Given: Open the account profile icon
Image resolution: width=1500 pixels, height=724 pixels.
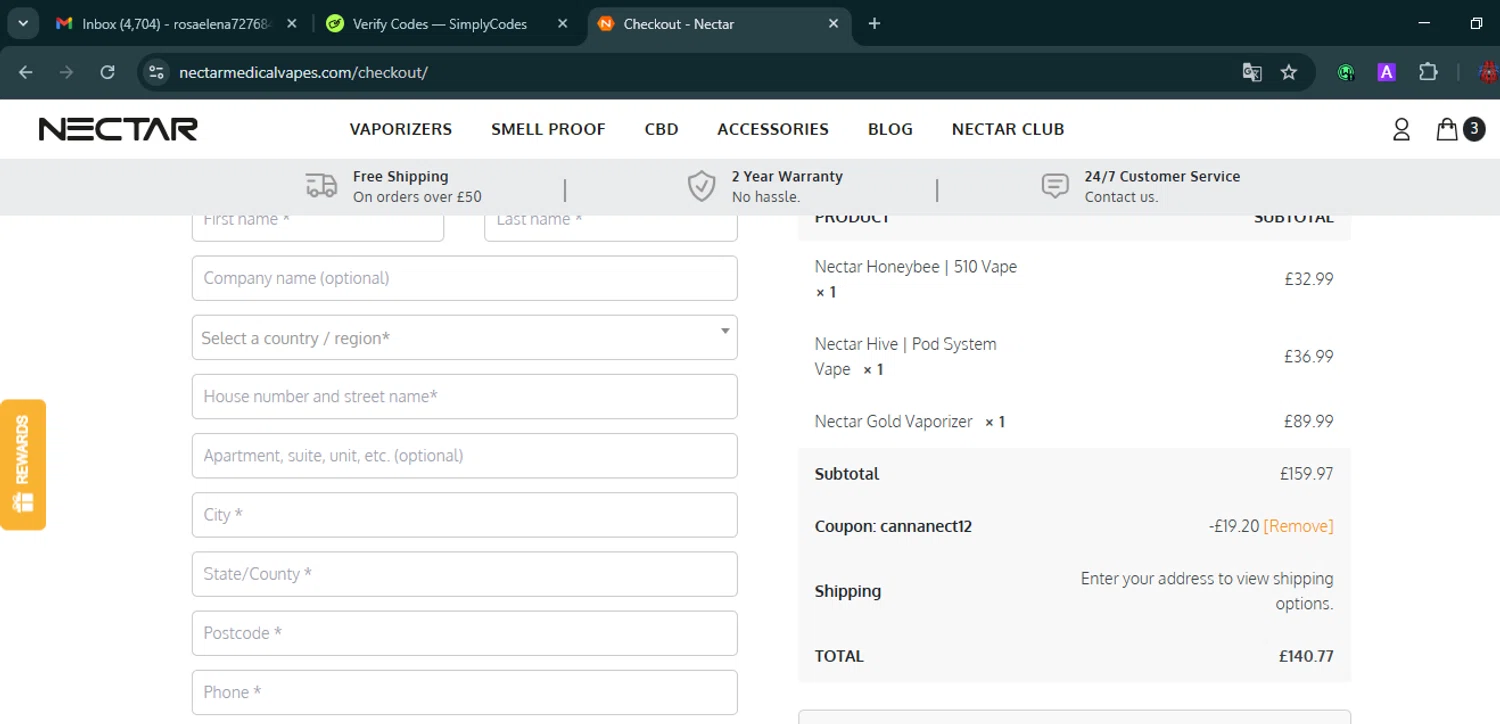Looking at the screenshot, I should [x=1401, y=129].
